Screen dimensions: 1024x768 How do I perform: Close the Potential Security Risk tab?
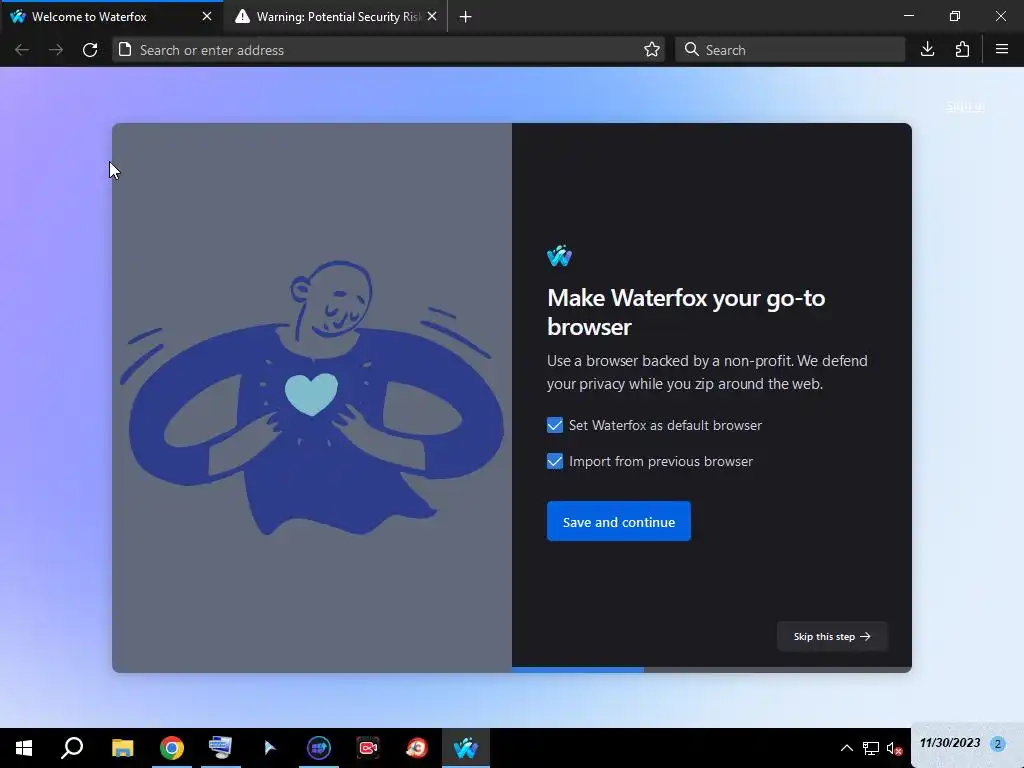[x=432, y=16]
